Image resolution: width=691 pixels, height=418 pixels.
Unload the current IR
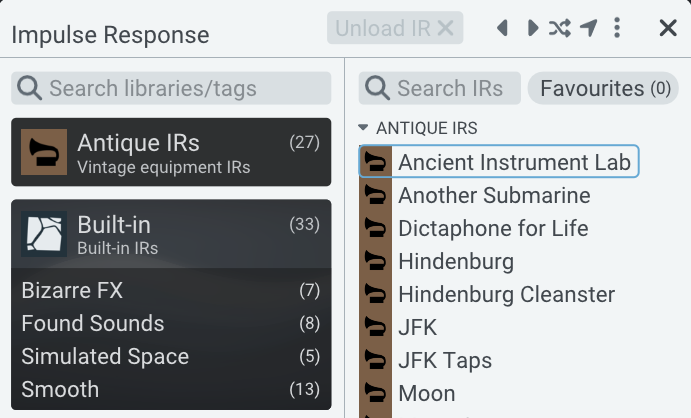[x=394, y=29]
